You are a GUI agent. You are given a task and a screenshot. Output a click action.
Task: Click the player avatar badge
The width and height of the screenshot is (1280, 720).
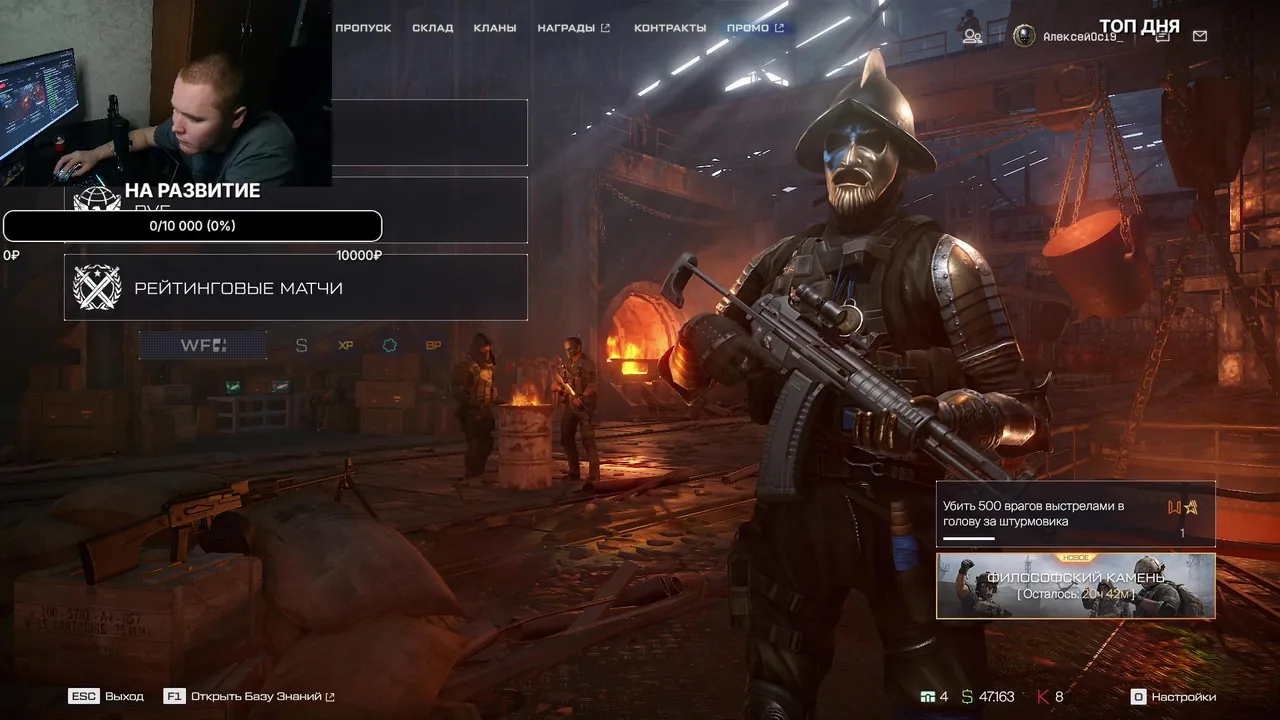click(1024, 36)
